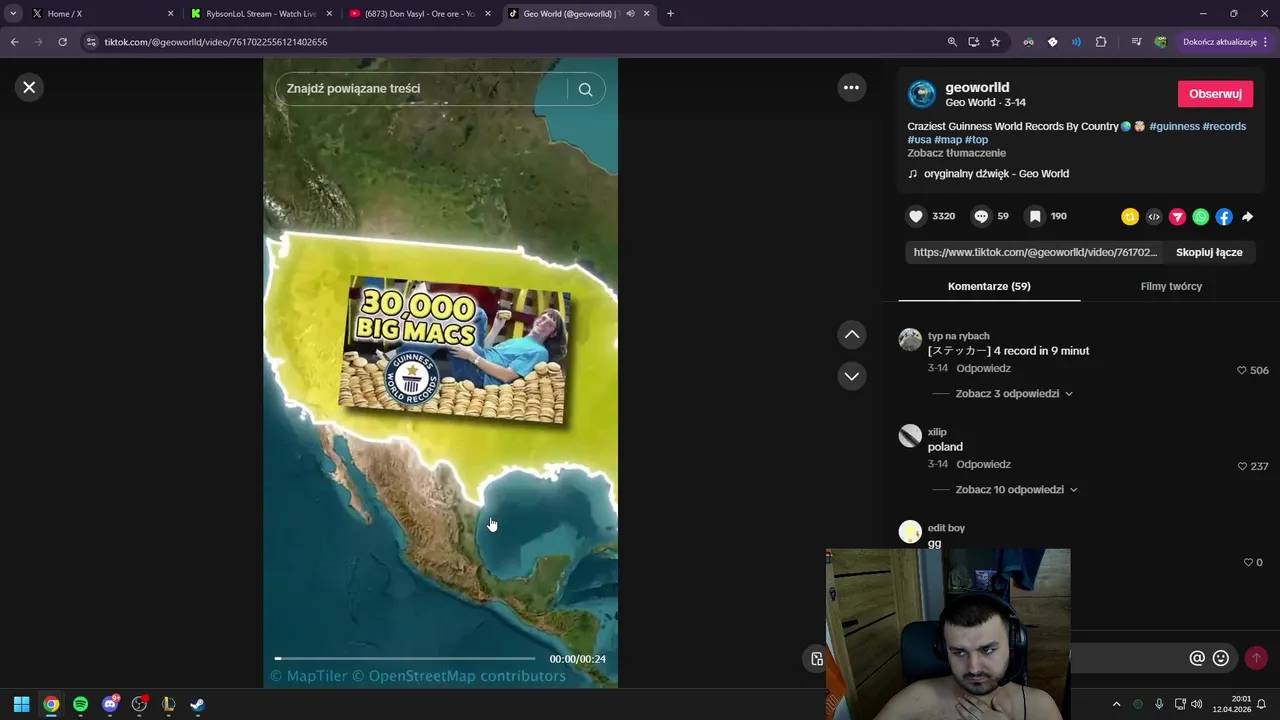
Task: Go to previous video with up arrow
Action: tap(851, 334)
